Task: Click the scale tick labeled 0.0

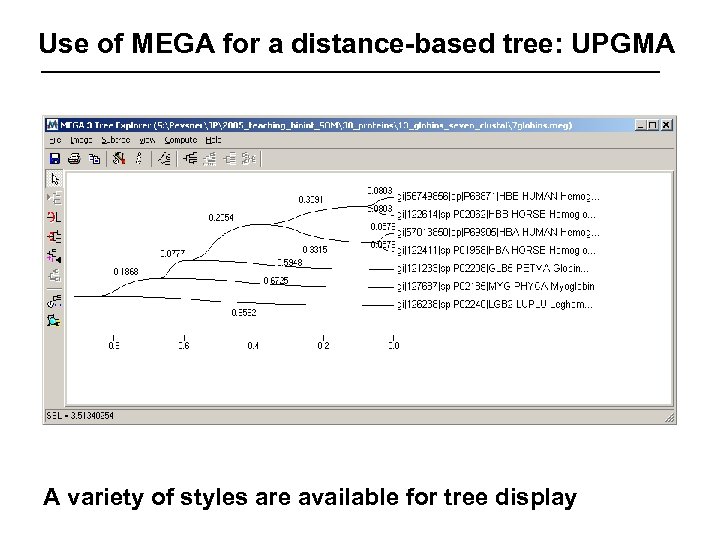Action: [x=394, y=345]
